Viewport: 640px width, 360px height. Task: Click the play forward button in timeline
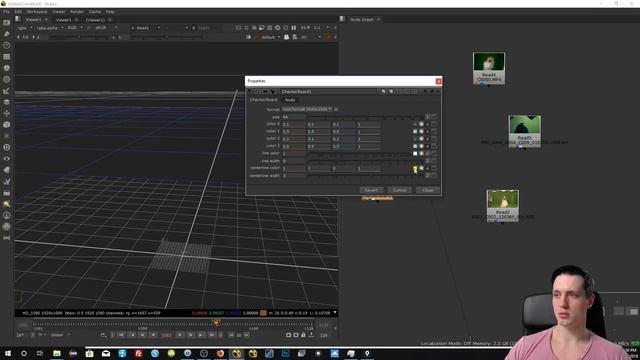pyautogui.click(x=180, y=335)
